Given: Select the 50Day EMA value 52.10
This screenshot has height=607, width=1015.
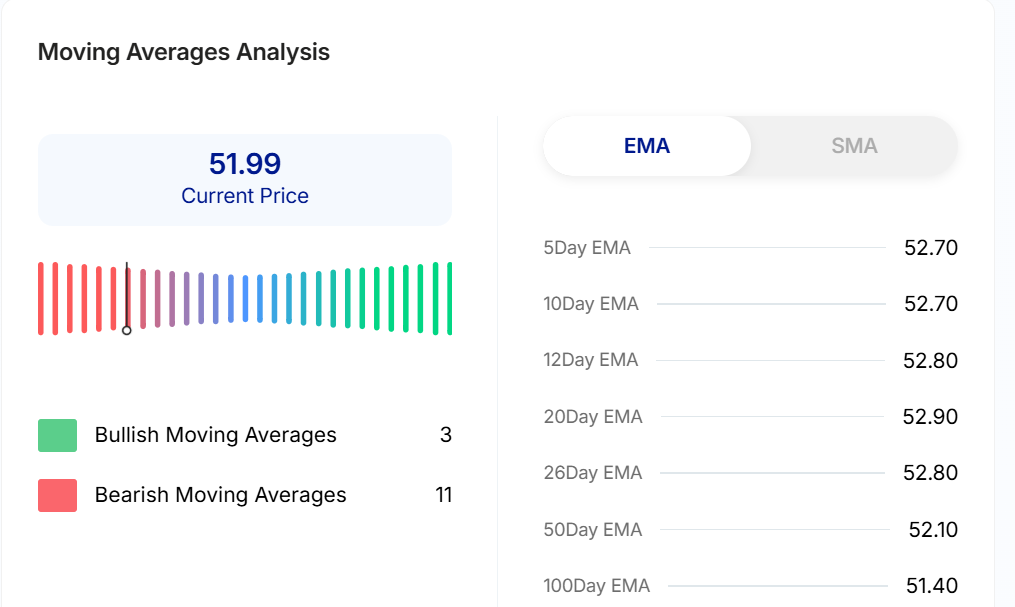Looking at the screenshot, I should click(932, 530).
